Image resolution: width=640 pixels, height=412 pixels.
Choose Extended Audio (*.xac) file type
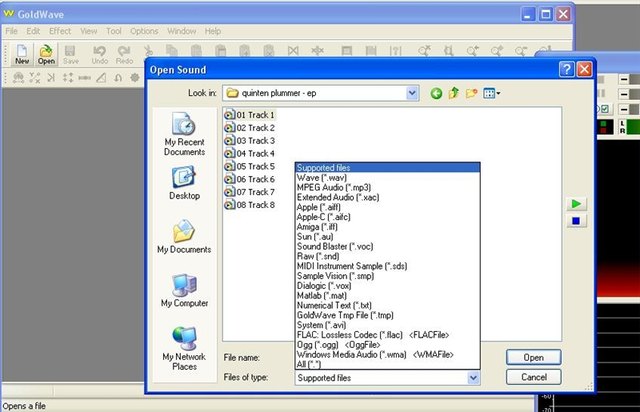pyautogui.click(x=387, y=197)
